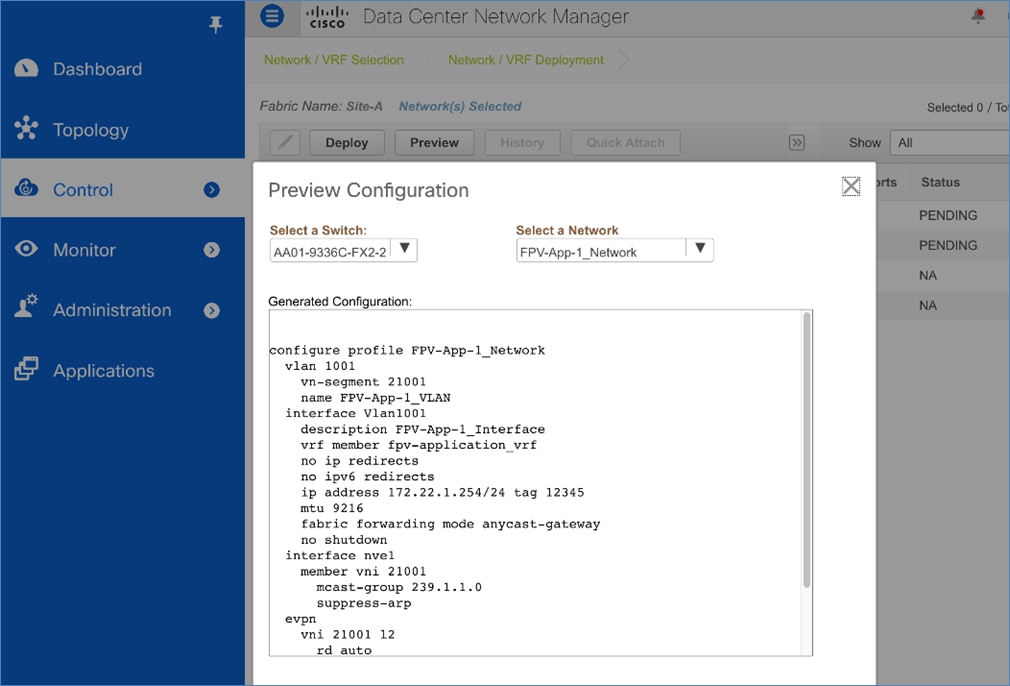Click the Quick Attach button

[625, 142]
